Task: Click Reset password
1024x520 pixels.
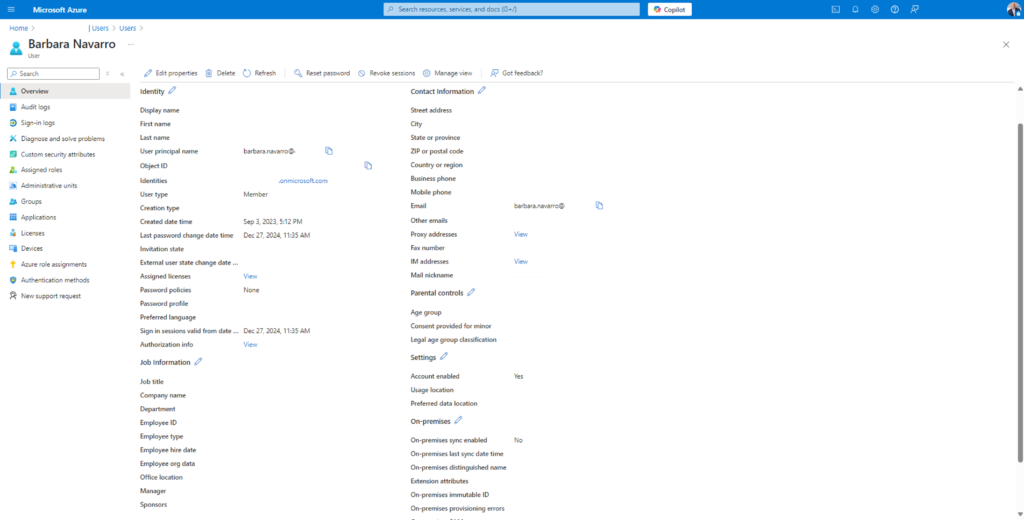Action: coord(322,73)
